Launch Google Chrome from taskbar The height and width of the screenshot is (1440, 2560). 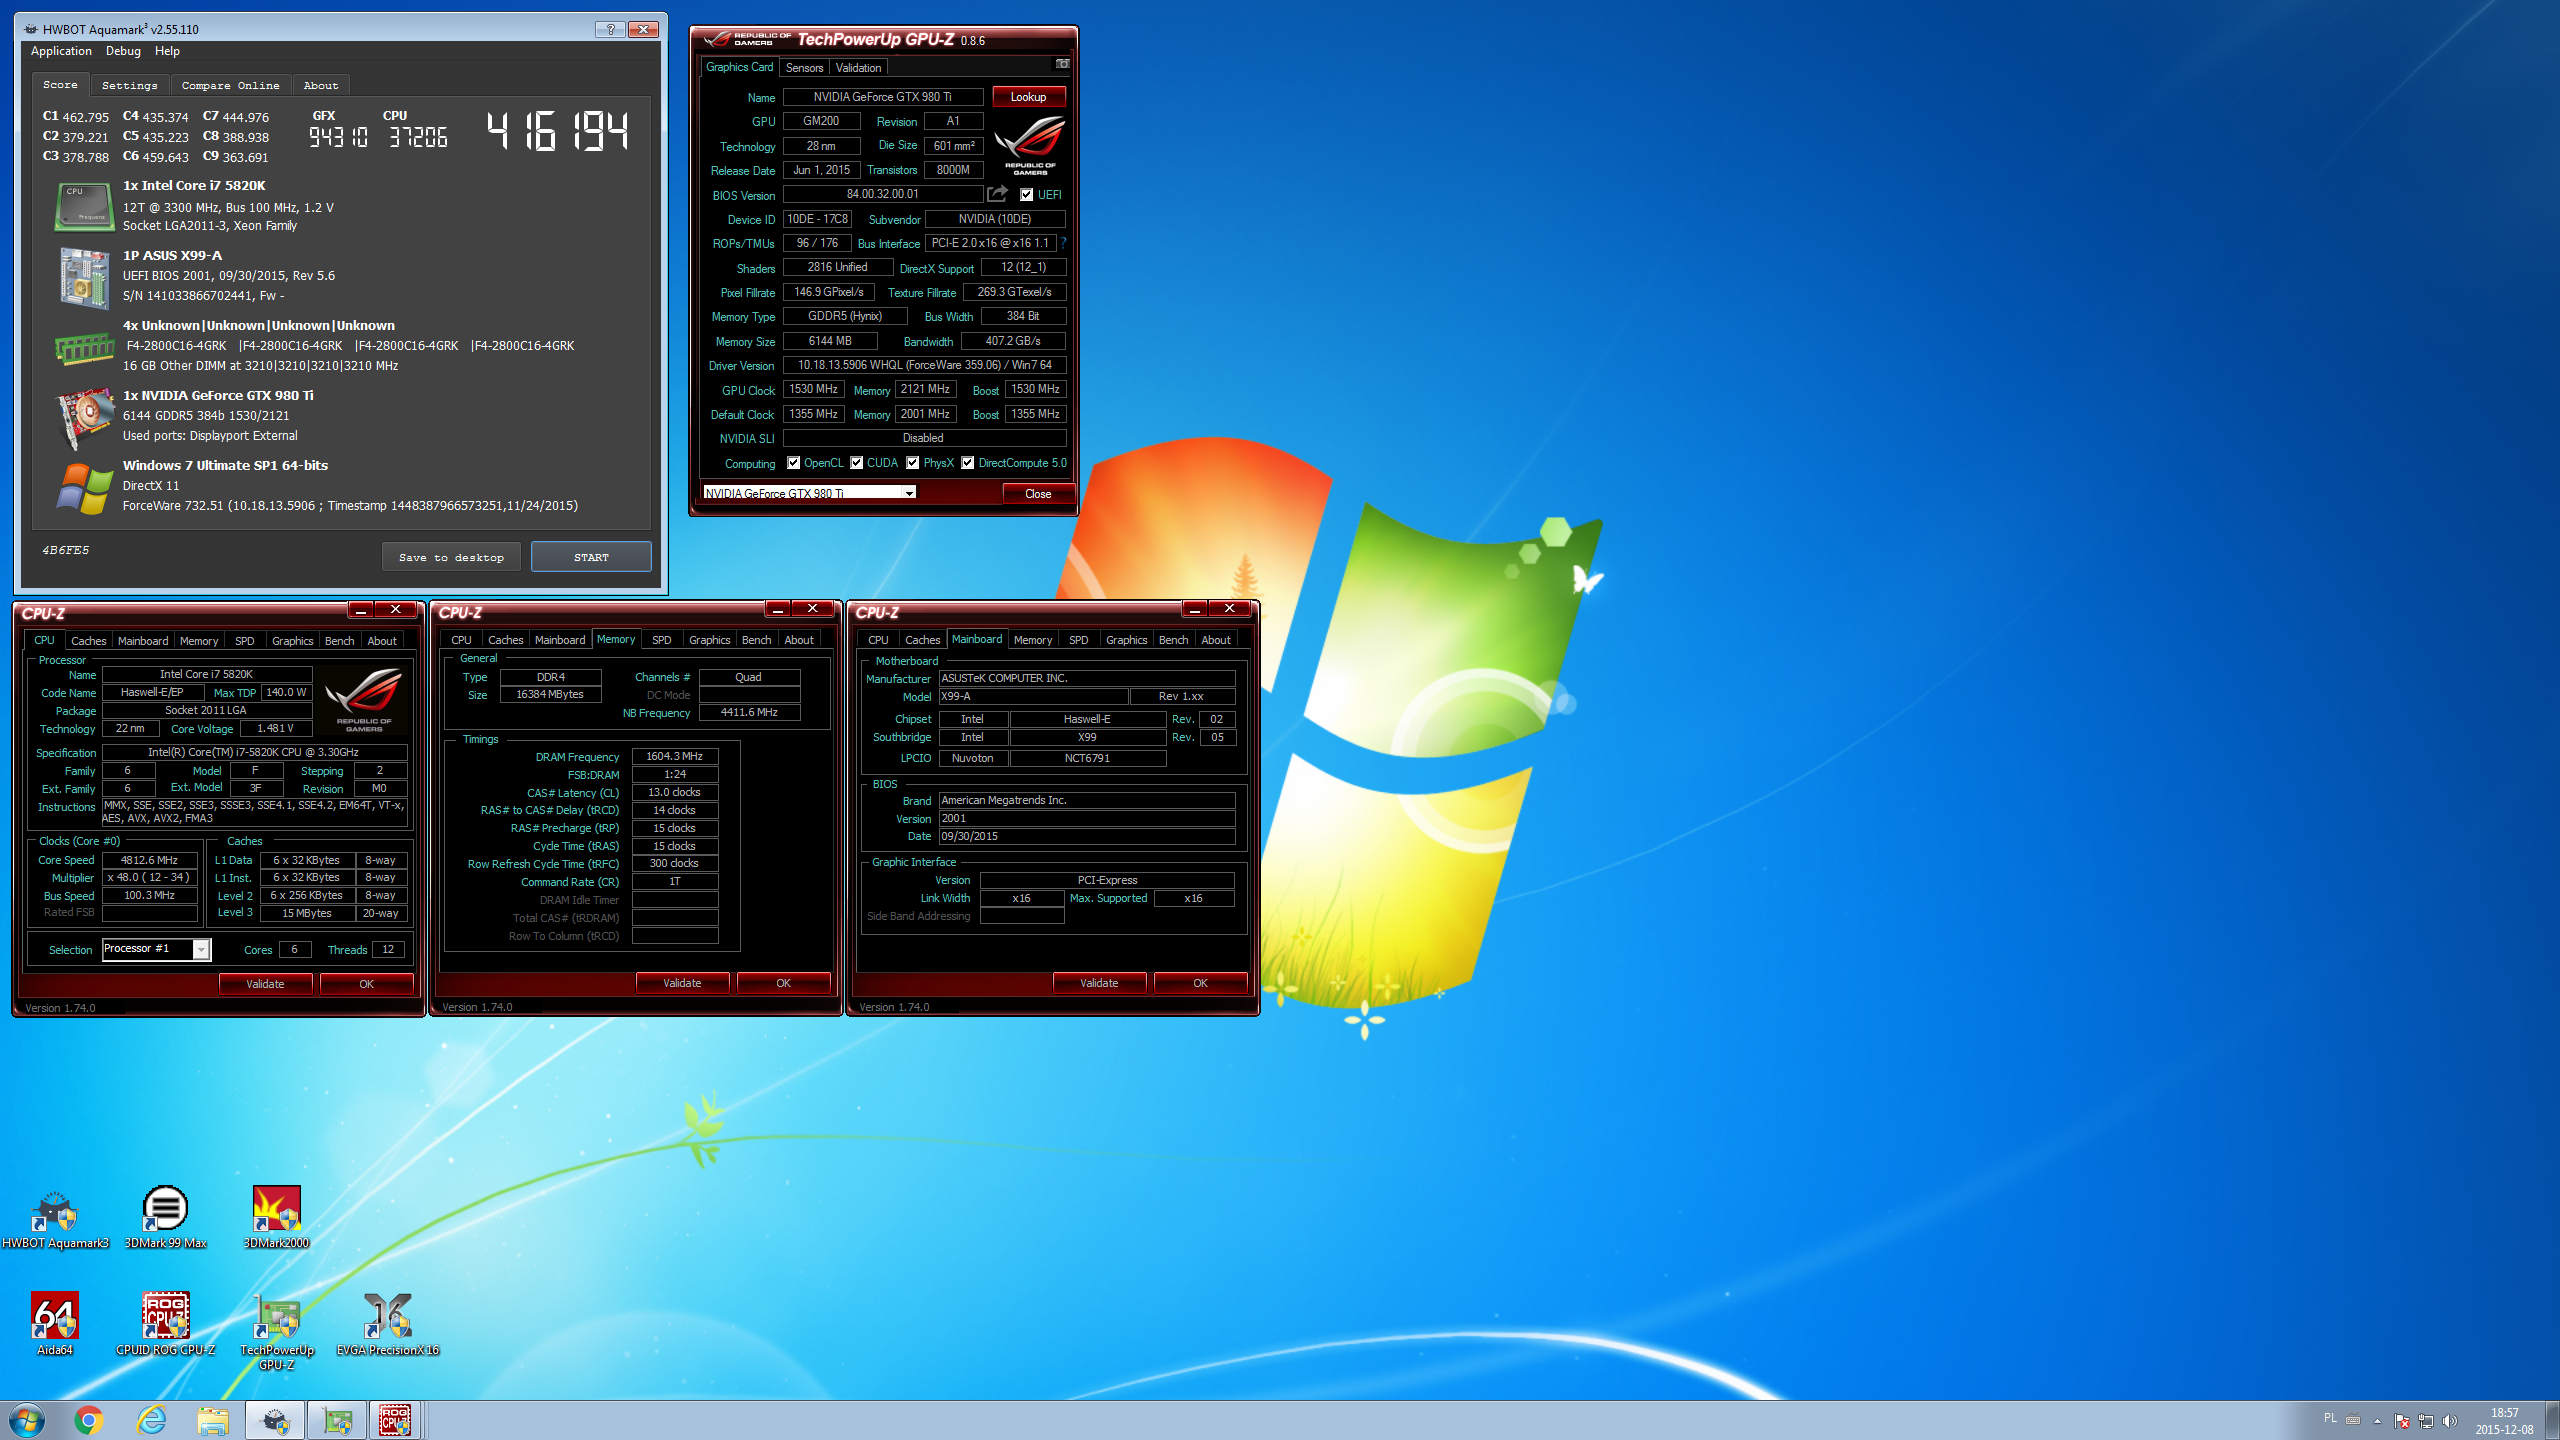pyautogui.click(x=89, y=1420)
